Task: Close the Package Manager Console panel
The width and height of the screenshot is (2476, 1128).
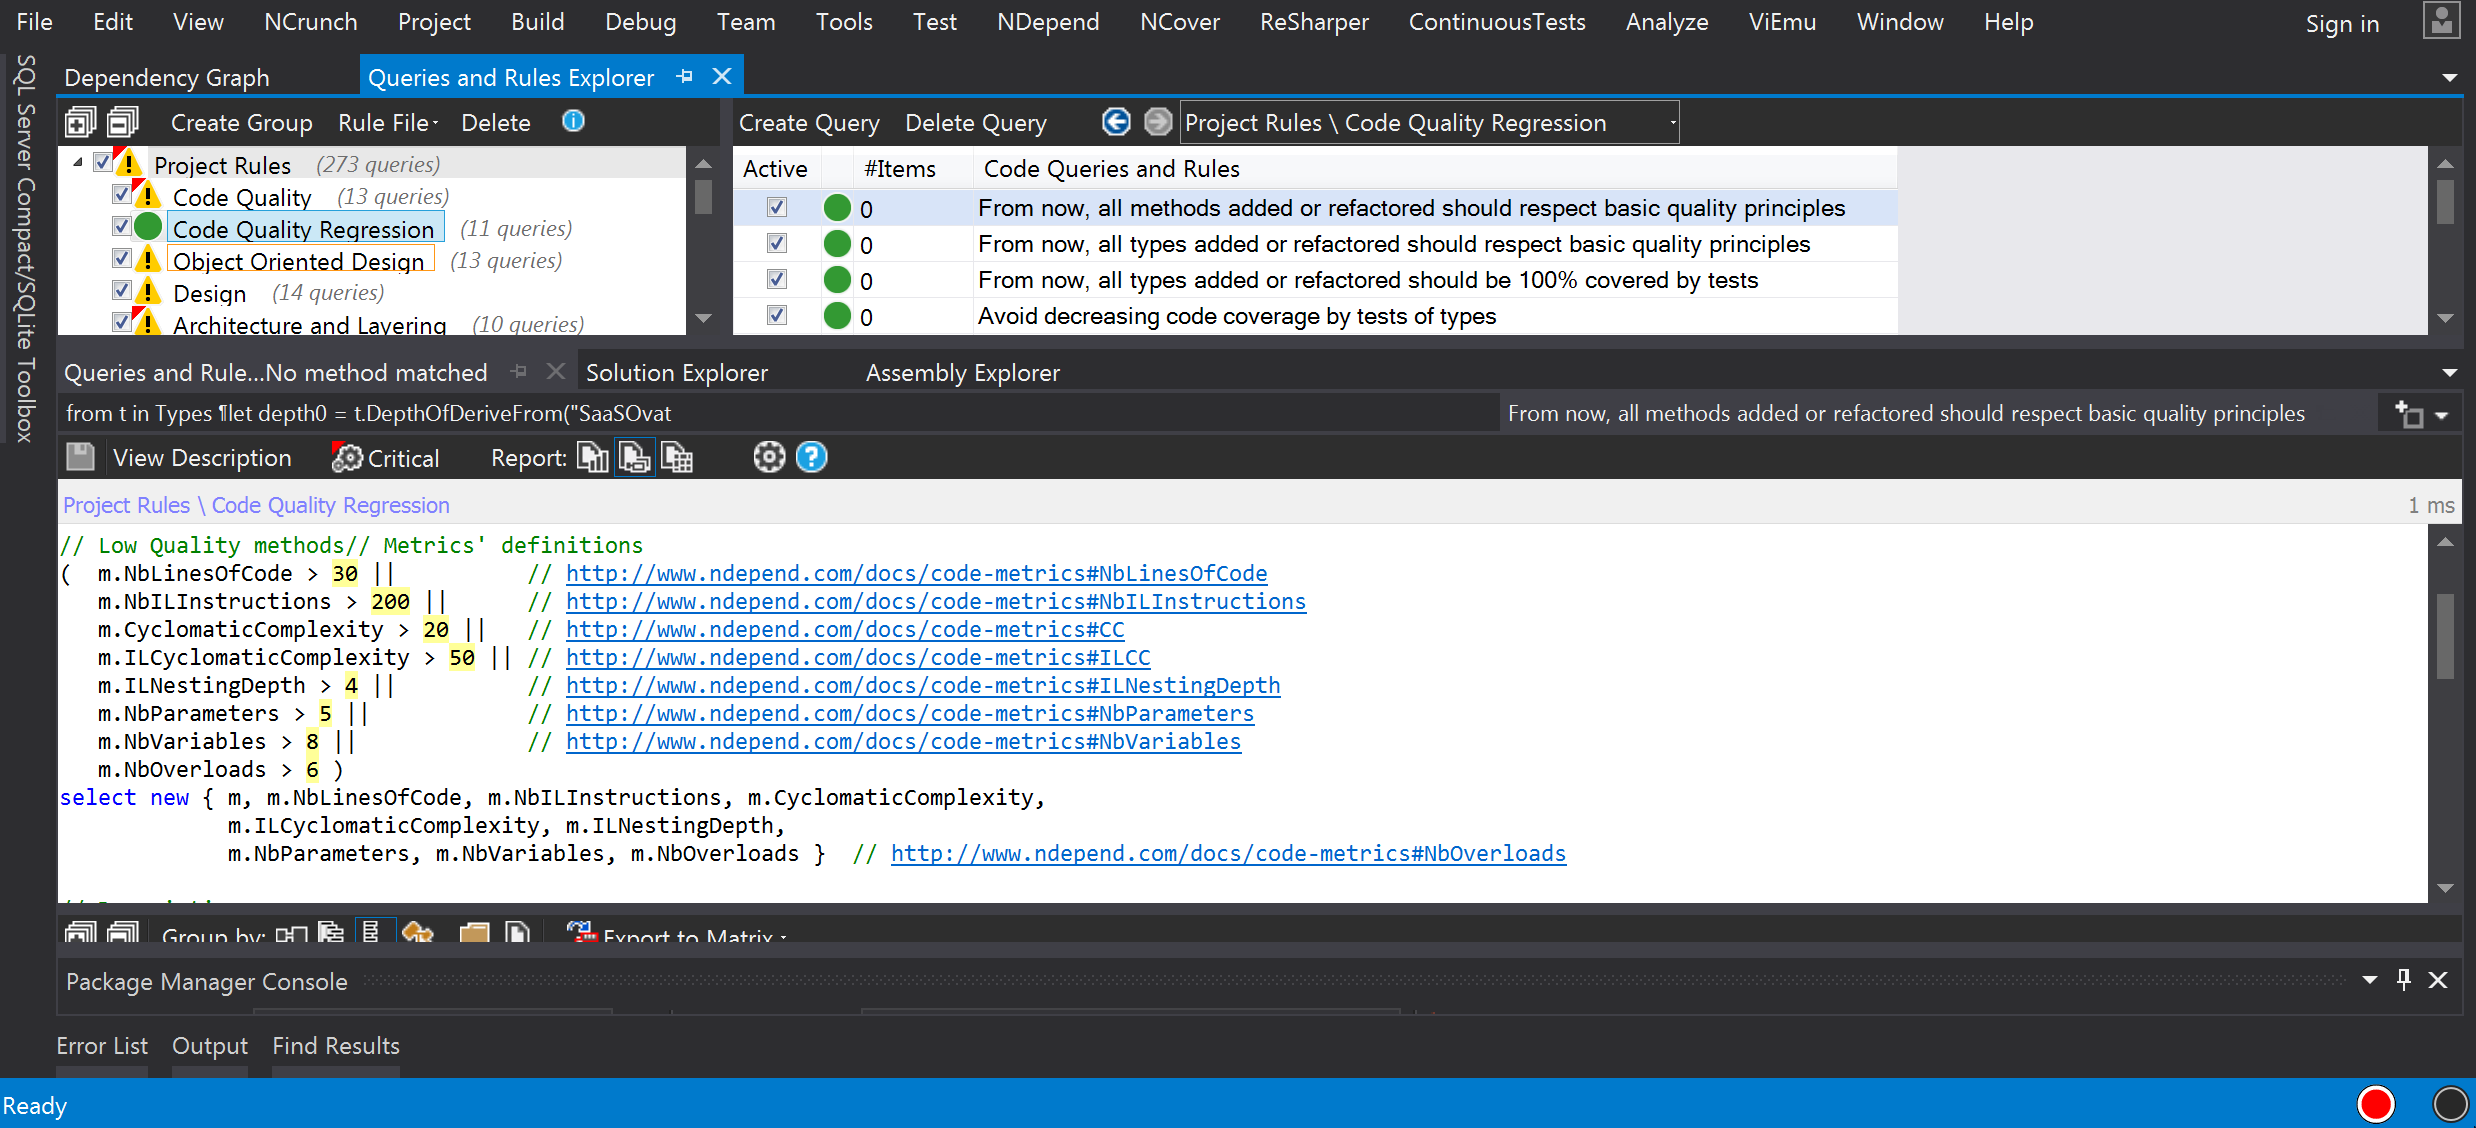Action: 2439,980
